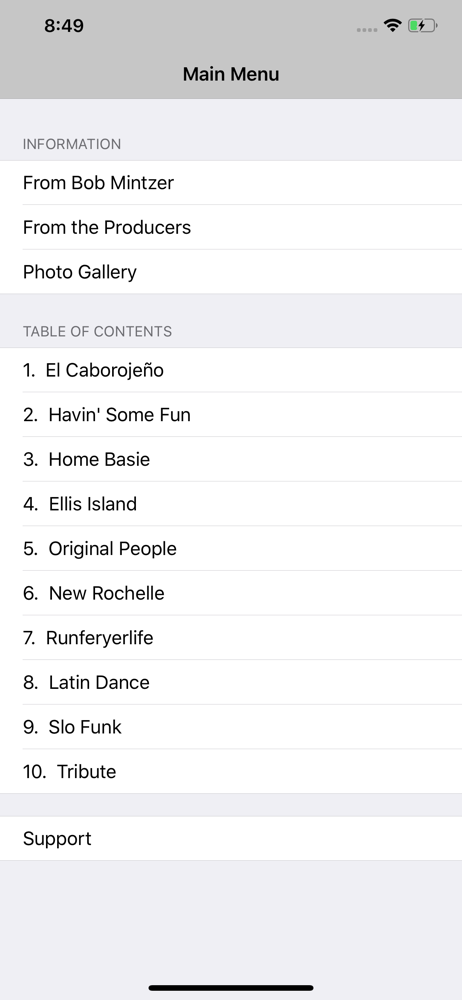Choose track 3 Home Basie
This screenshot has width=462, height=1000.
231,460
